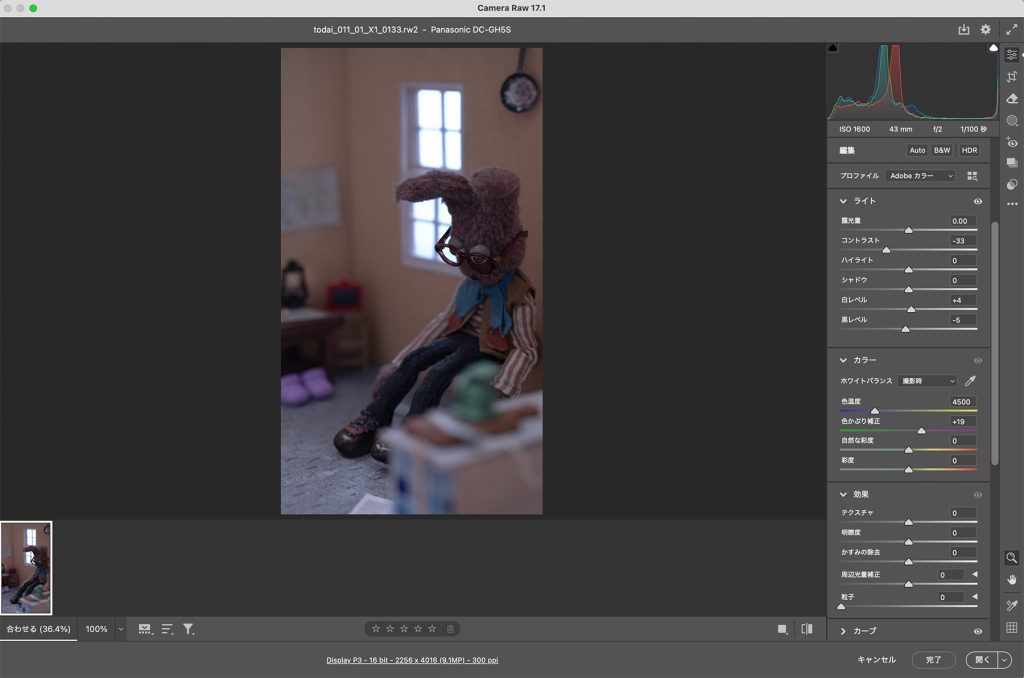
Task: Toggle the grid overlay icon
Action: point(1012,628)
